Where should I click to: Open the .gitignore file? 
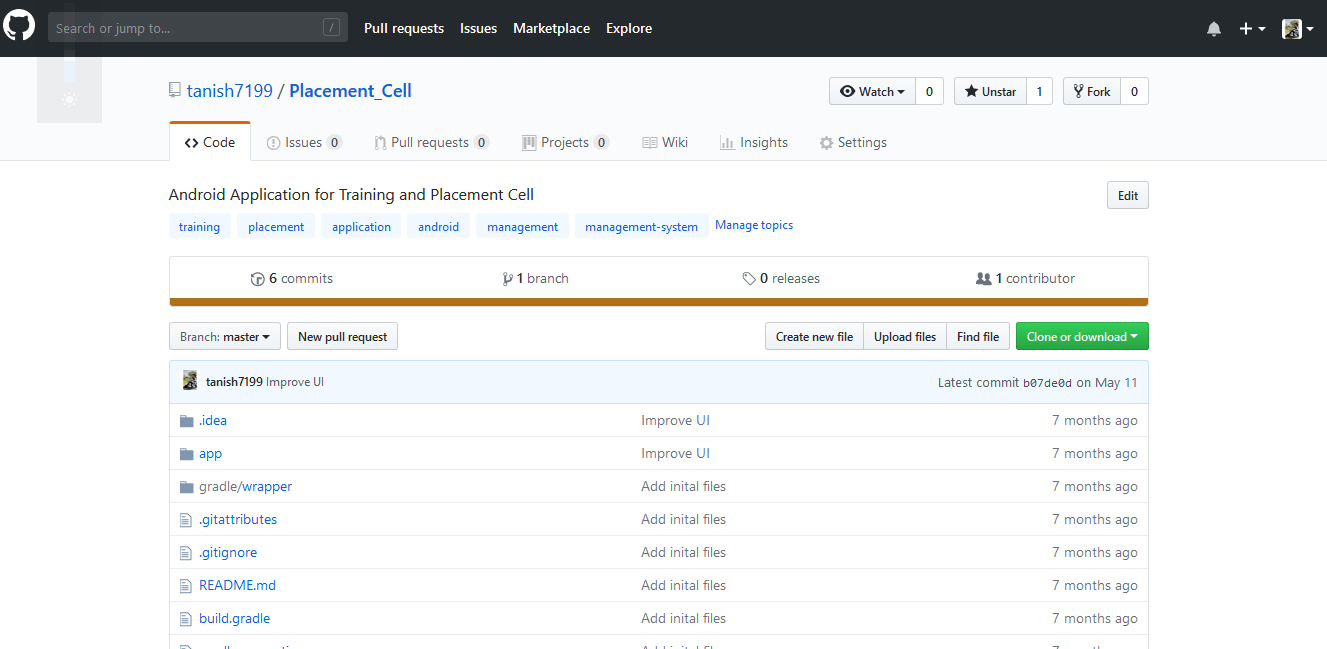coord(228,552)
